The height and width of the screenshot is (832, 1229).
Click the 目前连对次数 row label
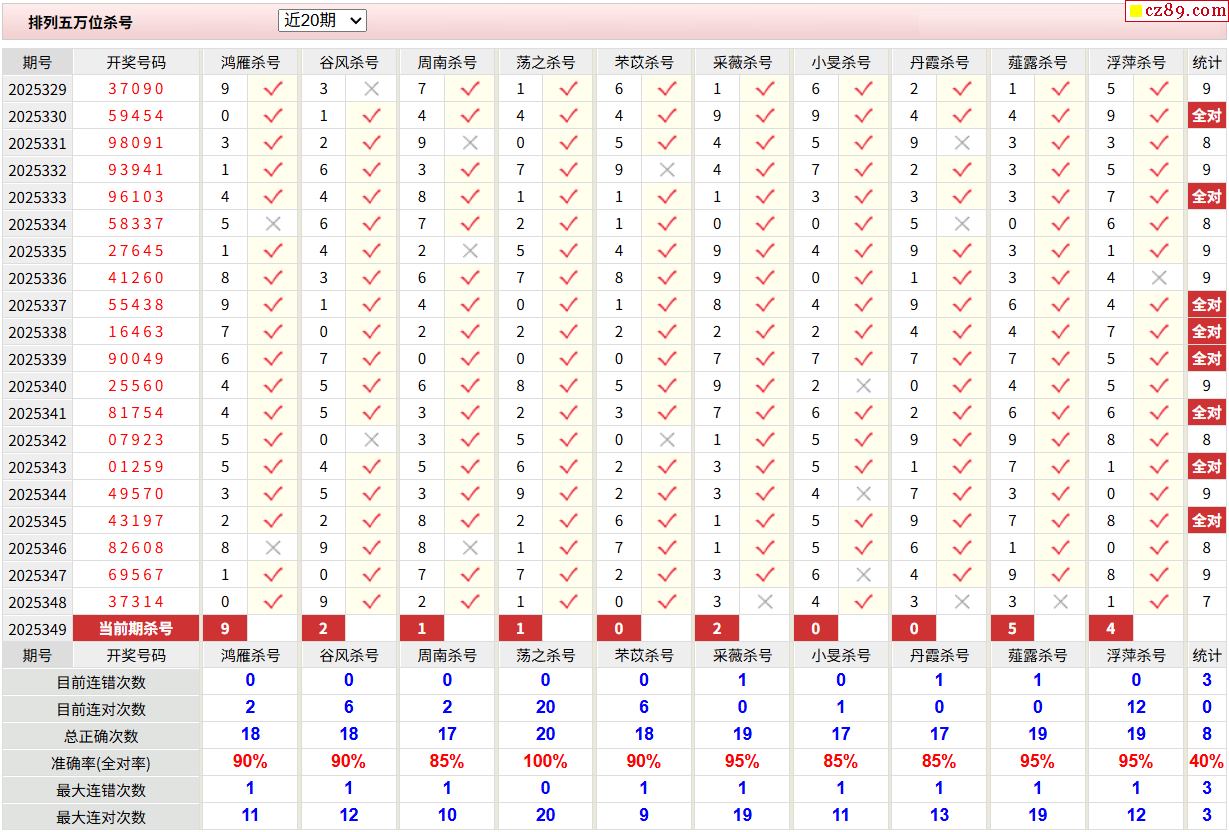[x=101, y=709]
